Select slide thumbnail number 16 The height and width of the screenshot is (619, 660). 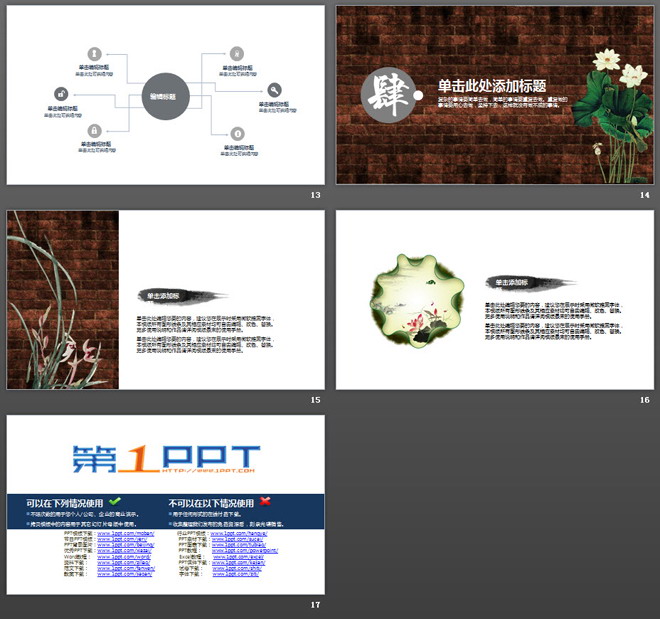pos(495,300)
